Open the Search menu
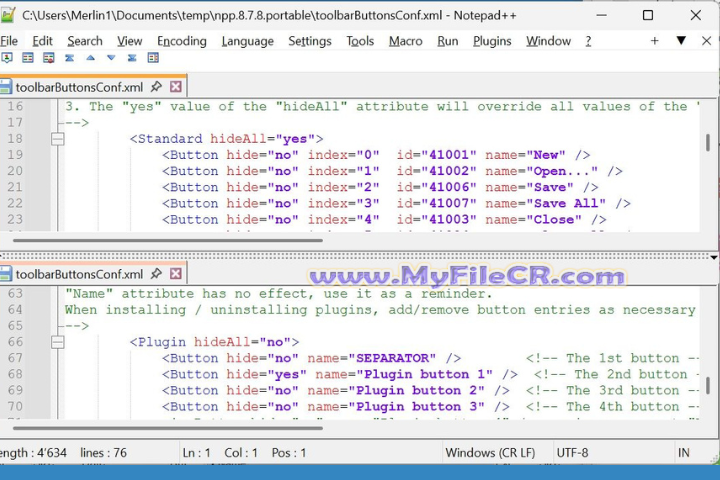 [85, 41]
